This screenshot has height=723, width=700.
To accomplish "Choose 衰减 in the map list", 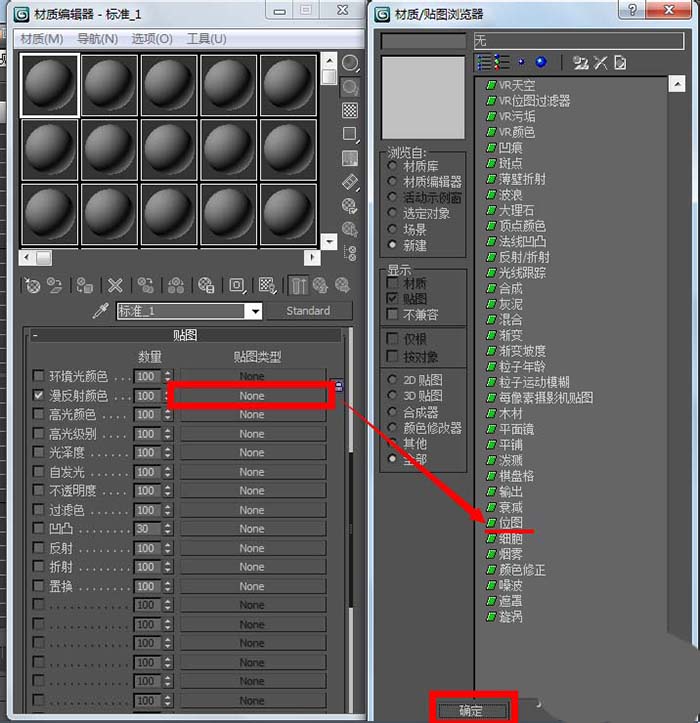I will (510, 507).
